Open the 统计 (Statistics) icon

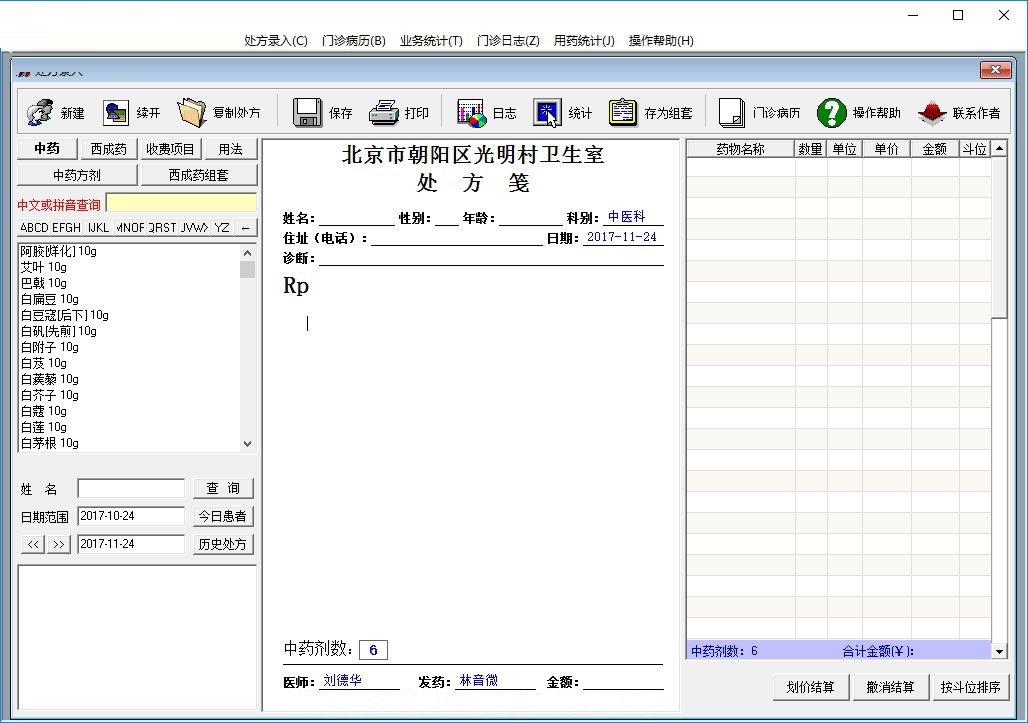(x=547, y=113)
